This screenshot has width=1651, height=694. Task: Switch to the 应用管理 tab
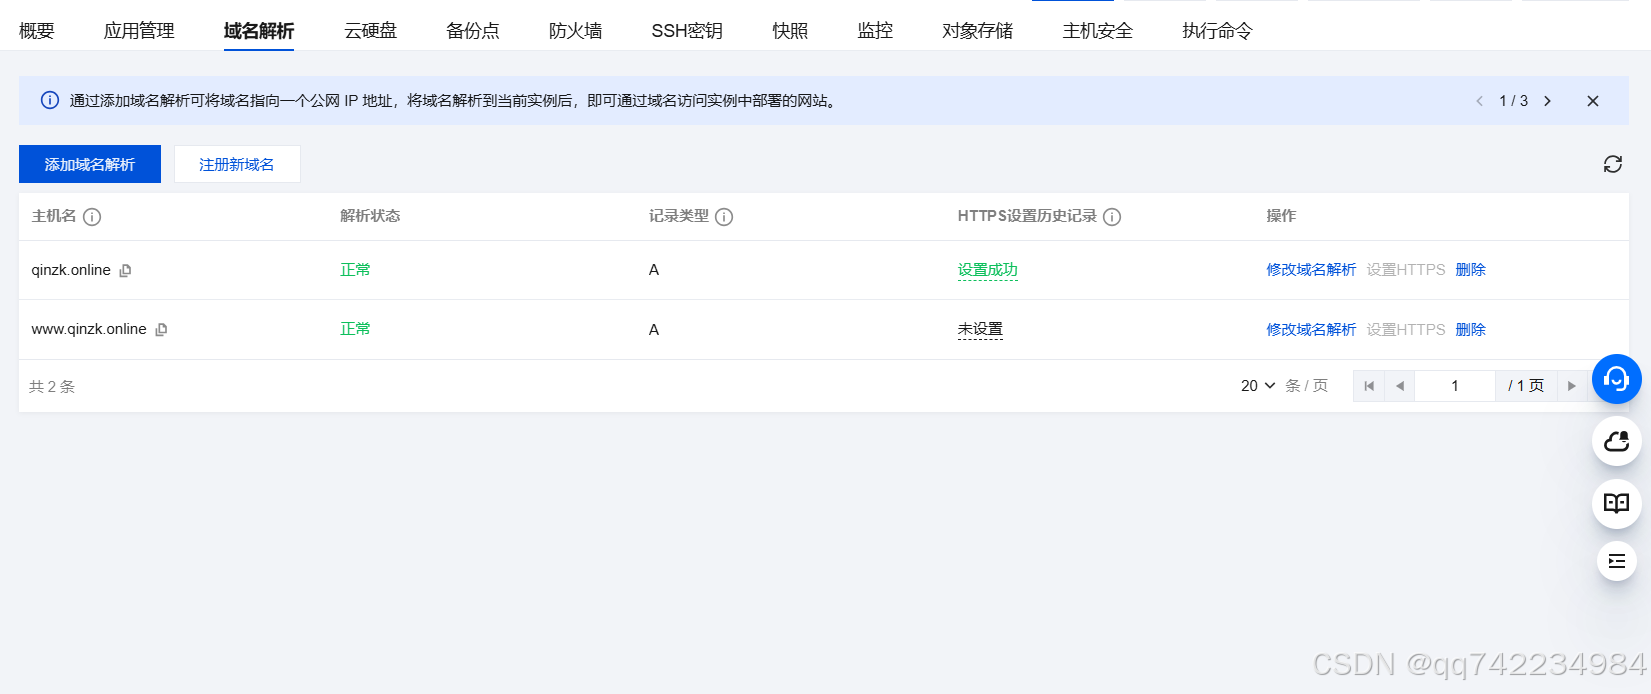139,31
